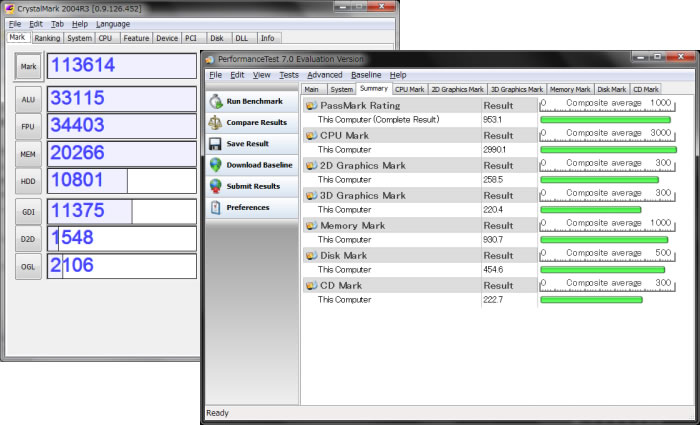Click the Save Result floppy disk icon
The height and width of the screenshot is (425, 700).
pyautogui.click(x=215, y=144)
